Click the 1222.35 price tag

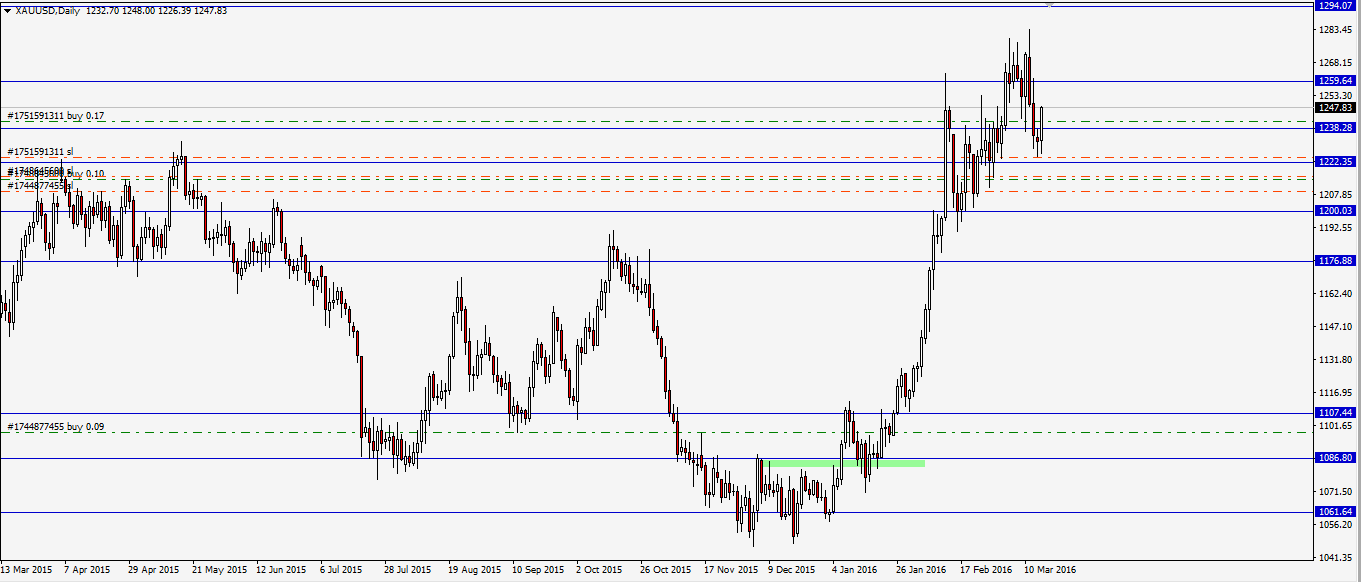[1336, 161]
